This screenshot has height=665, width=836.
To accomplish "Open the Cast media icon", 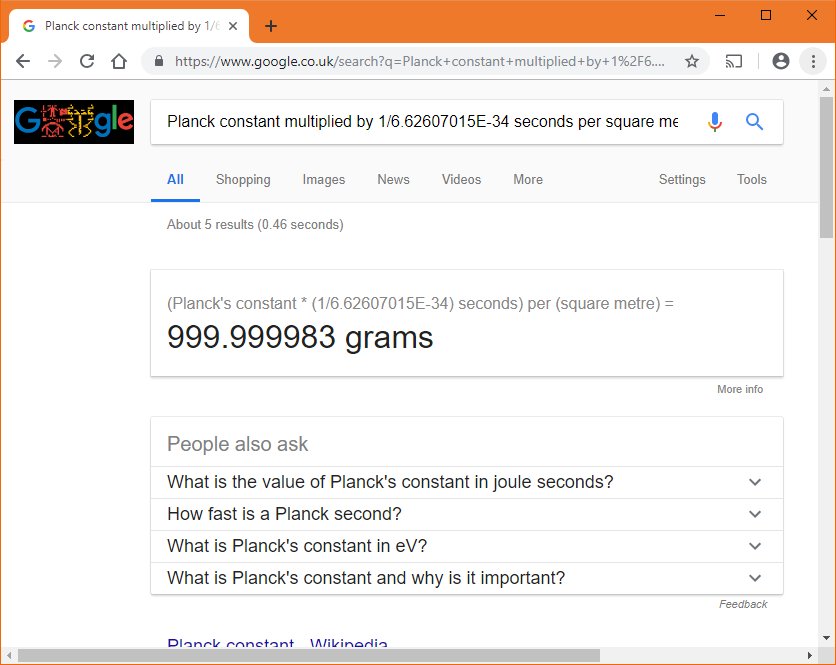I will (x=734, y=61).
